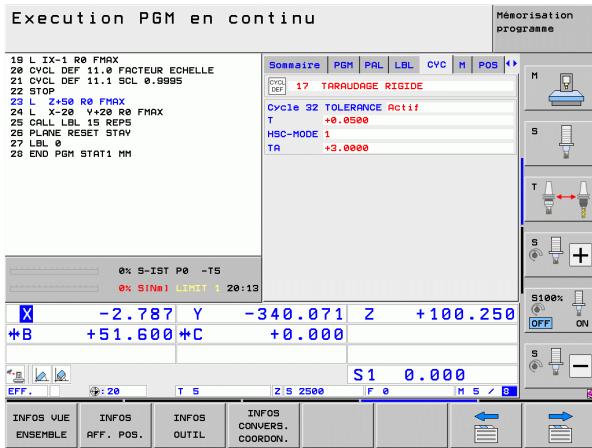Click the F 0 feed rate field

tap(410, 391)
